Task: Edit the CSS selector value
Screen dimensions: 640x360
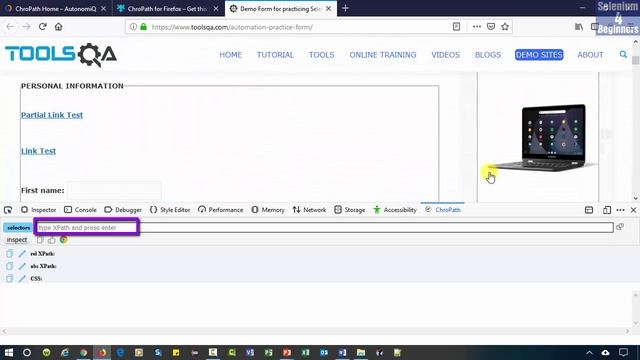Action: pos(22,278)
